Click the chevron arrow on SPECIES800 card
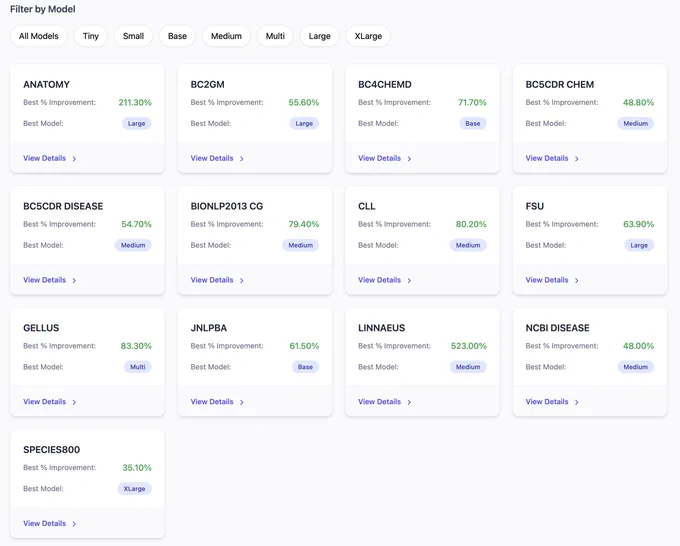 pos(74,524)
